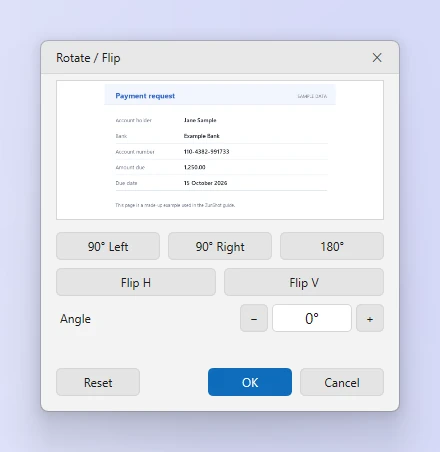Click '15 October 2026' in the preview
Viewport: 440px width, 452px height.
click(x=205, y=183)
